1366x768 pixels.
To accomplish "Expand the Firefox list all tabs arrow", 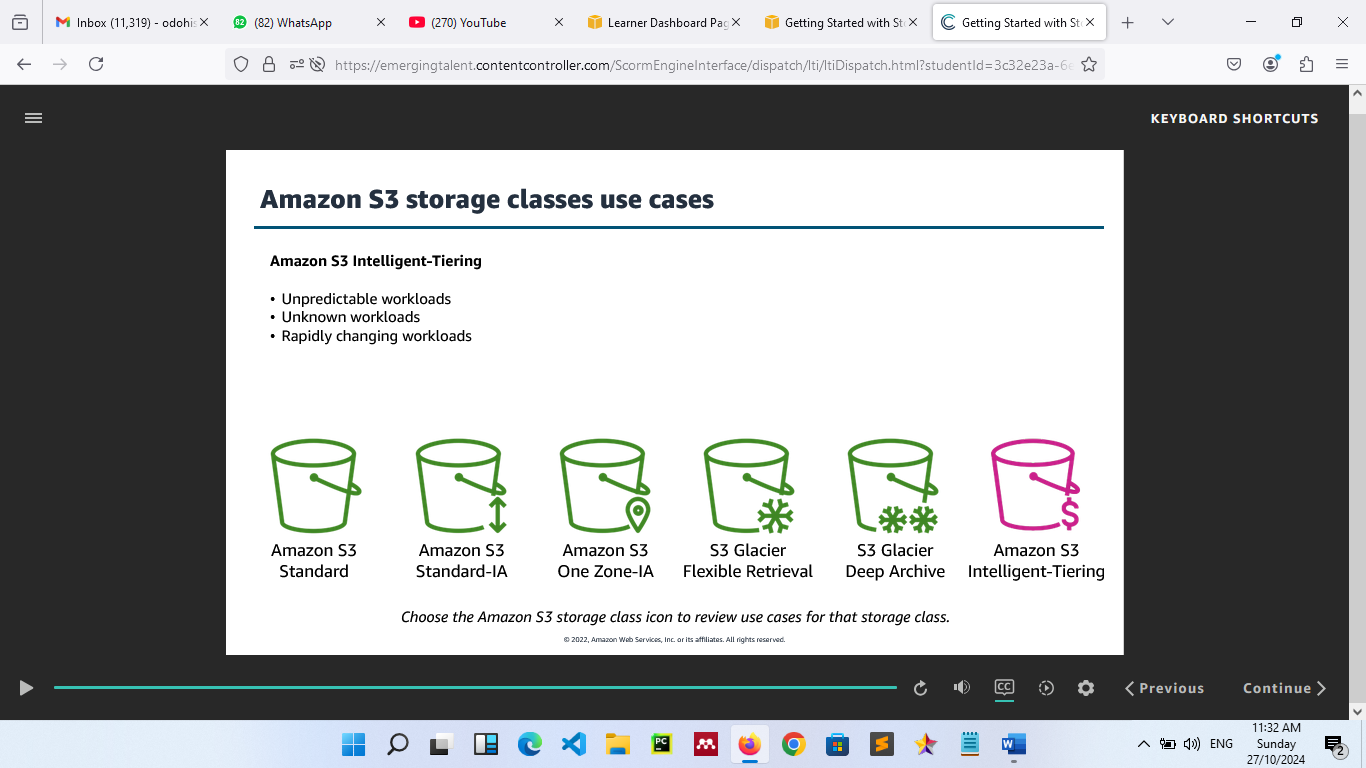I will click(1167, 22).
